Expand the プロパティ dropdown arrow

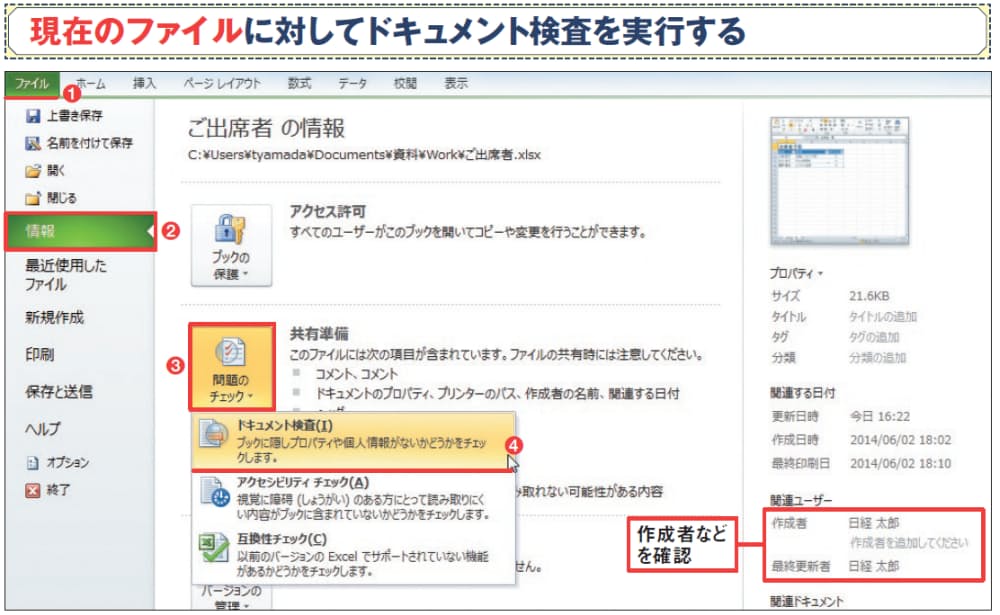[x=796, y=272]
